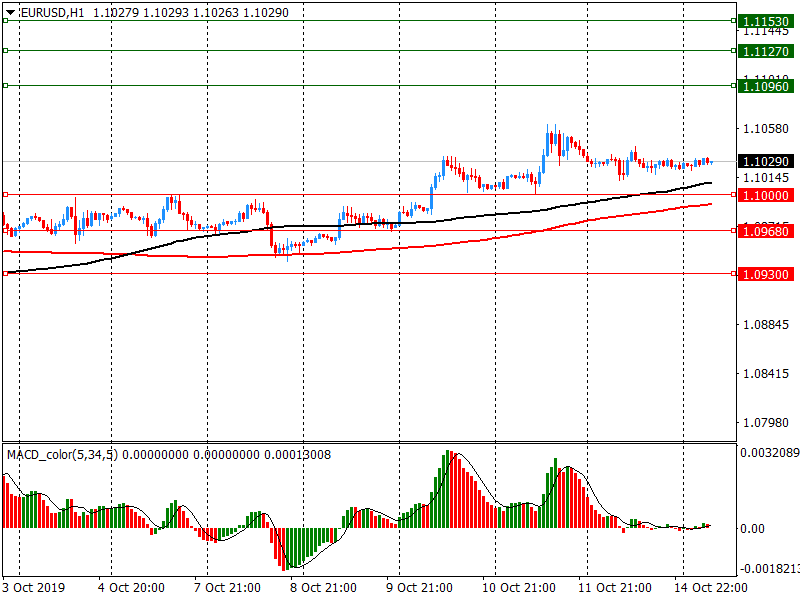Click the 1.11270 green level label

point(766,51)
